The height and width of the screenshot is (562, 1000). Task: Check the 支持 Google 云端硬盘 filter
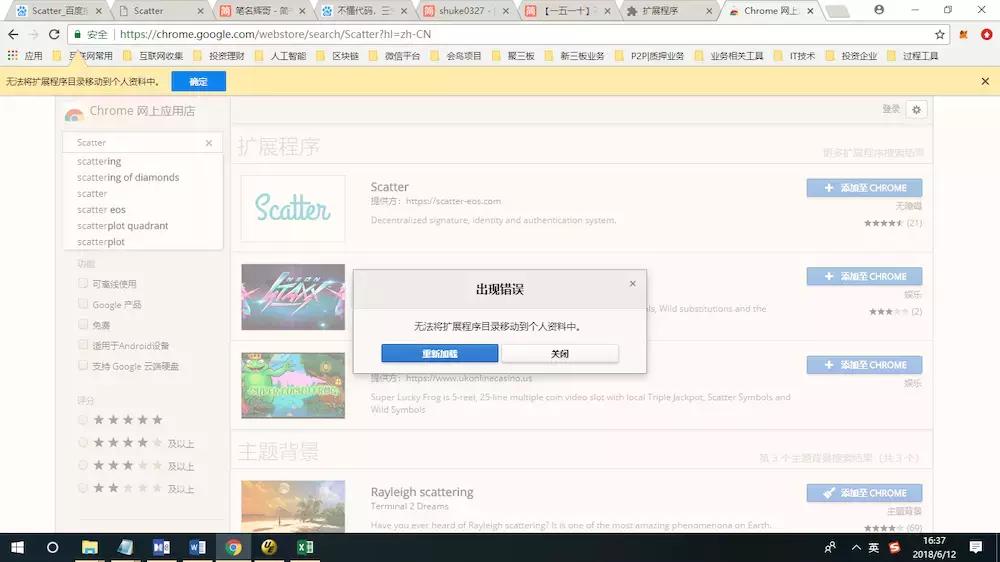click(x=83, y=365)
